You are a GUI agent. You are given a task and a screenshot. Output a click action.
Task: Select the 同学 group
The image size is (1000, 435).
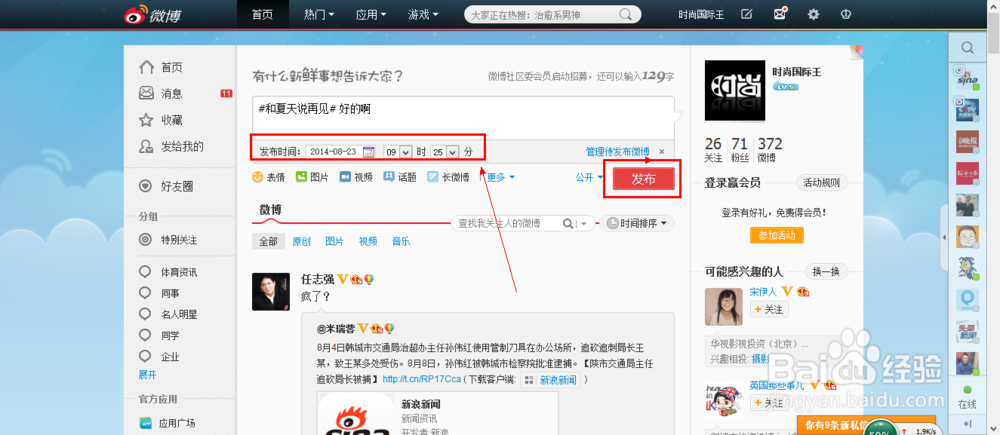coord(159,335)
